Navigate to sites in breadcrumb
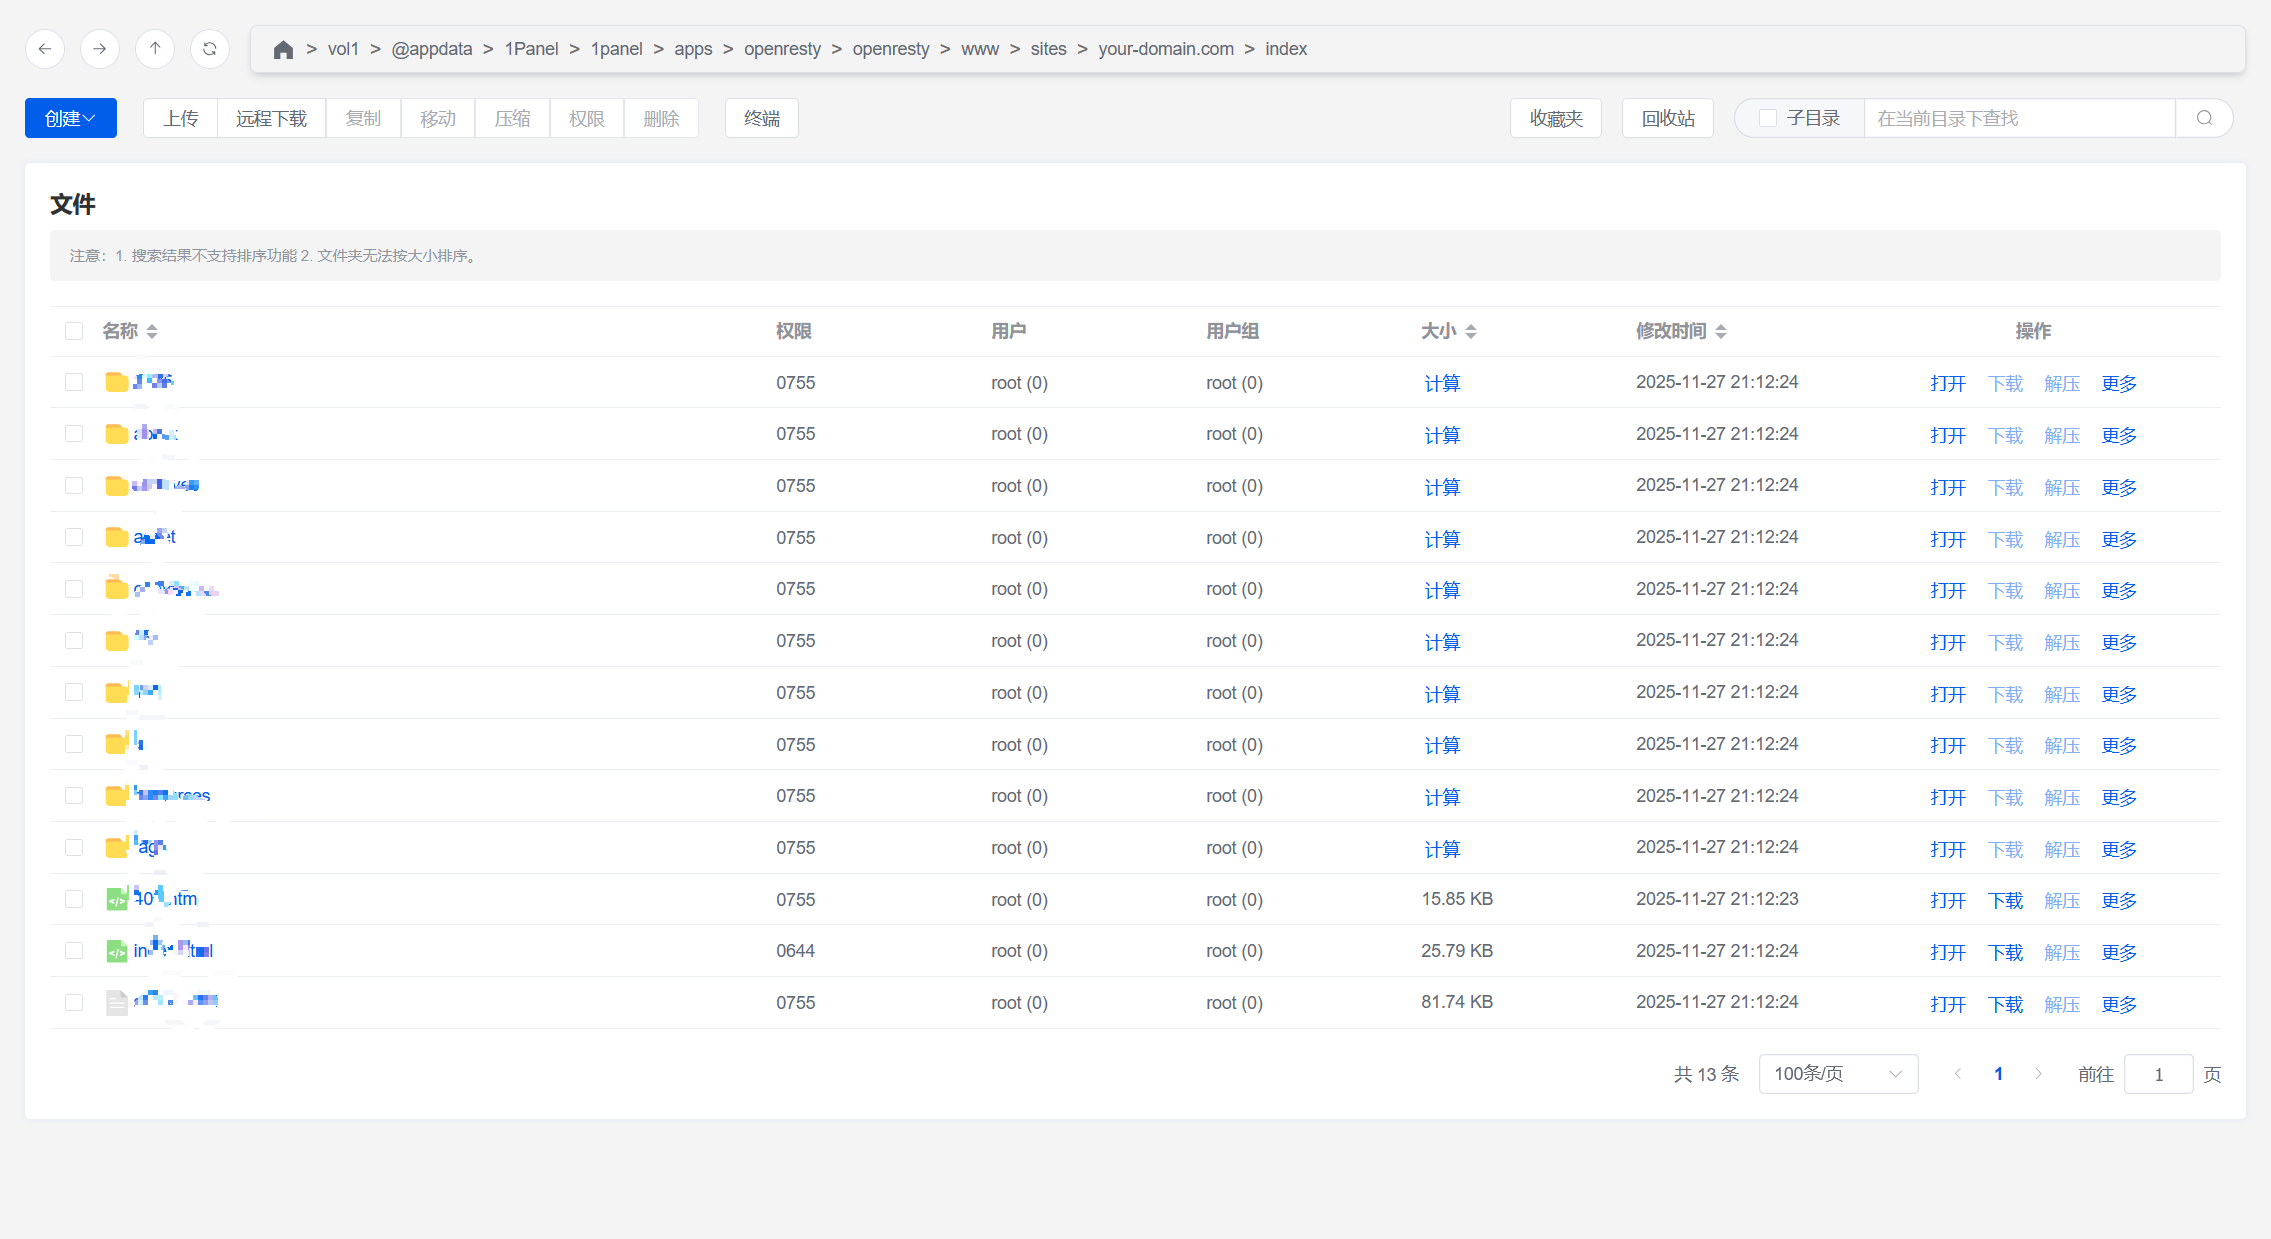 pyautogui.click(x=1048, y=49)
